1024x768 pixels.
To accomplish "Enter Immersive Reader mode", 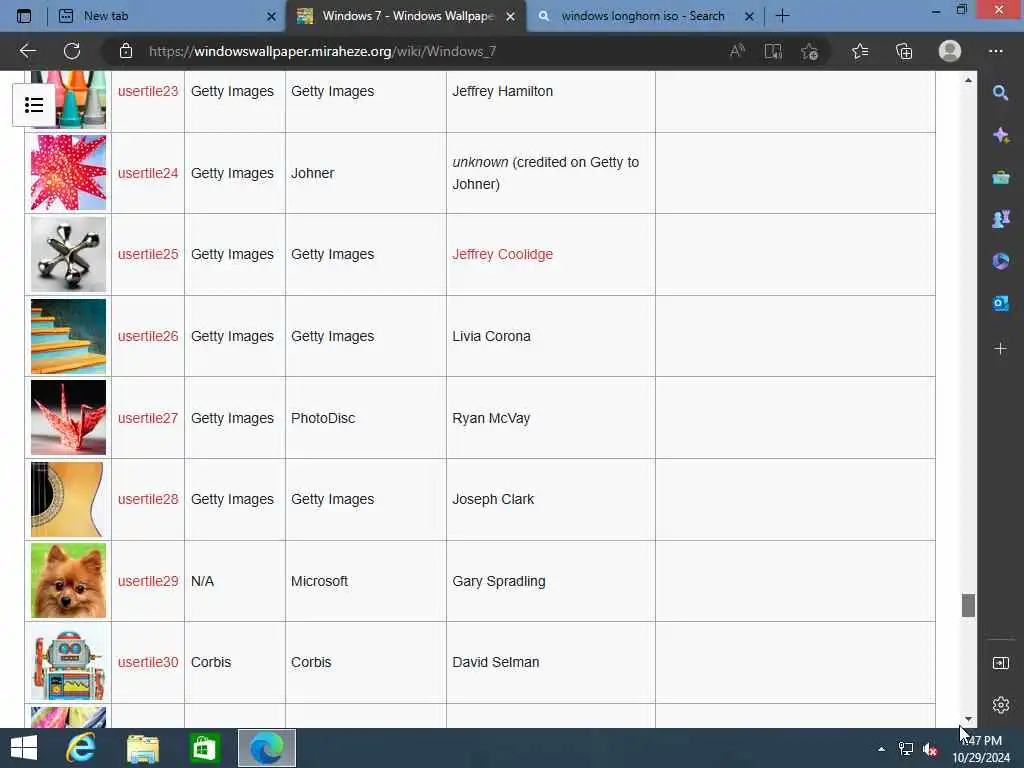I will pos(773,51).
